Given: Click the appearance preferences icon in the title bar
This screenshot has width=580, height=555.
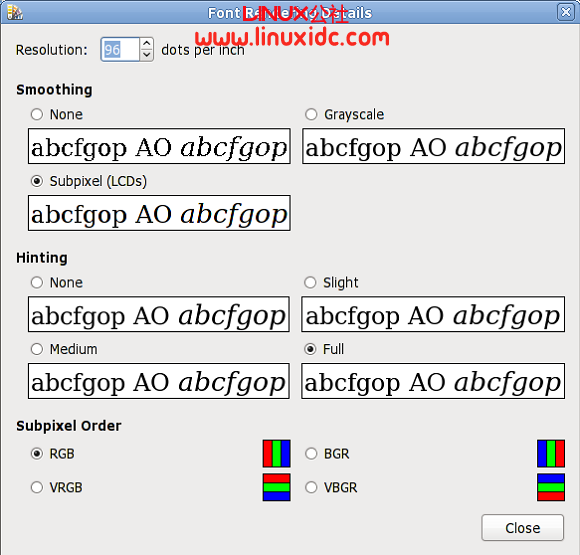Looking at the screenshot, I should coord(15,13).
